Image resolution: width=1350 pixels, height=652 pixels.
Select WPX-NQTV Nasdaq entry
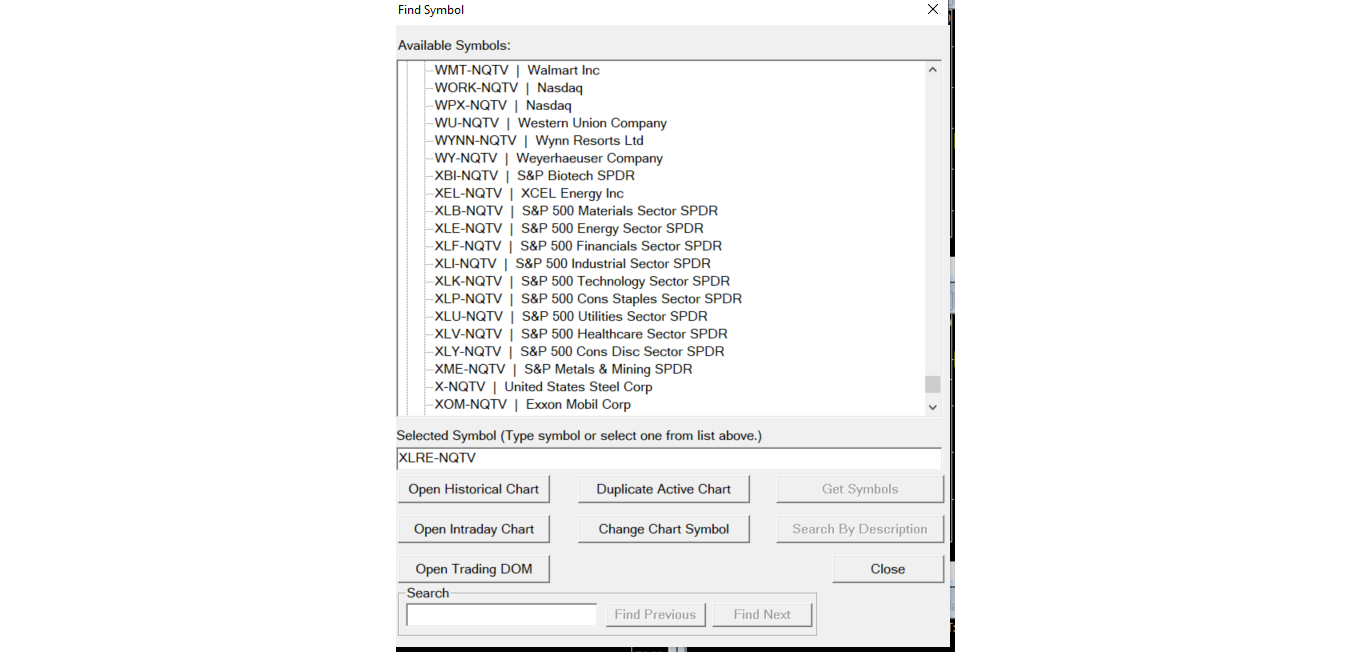coord(503,105)
